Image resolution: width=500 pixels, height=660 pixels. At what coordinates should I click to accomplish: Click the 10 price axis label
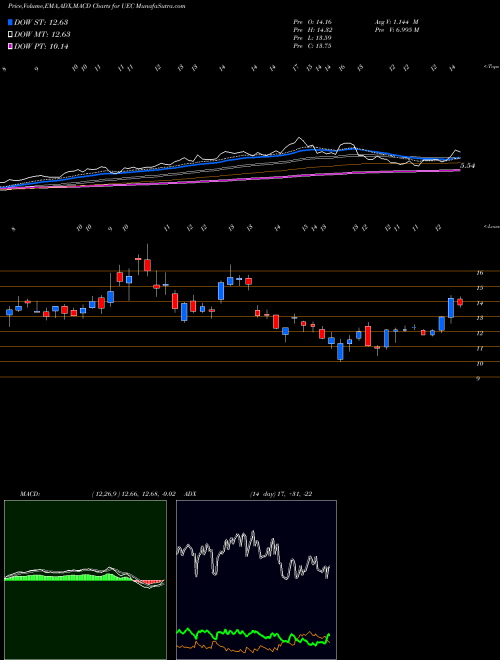tap(479, 364)
